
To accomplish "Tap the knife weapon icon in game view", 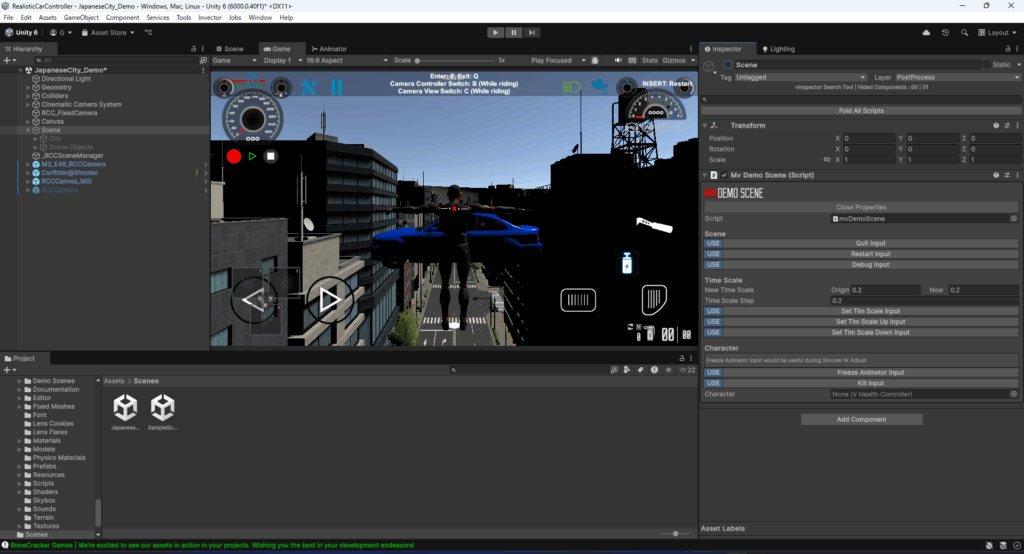I will [x=654, y=225].
